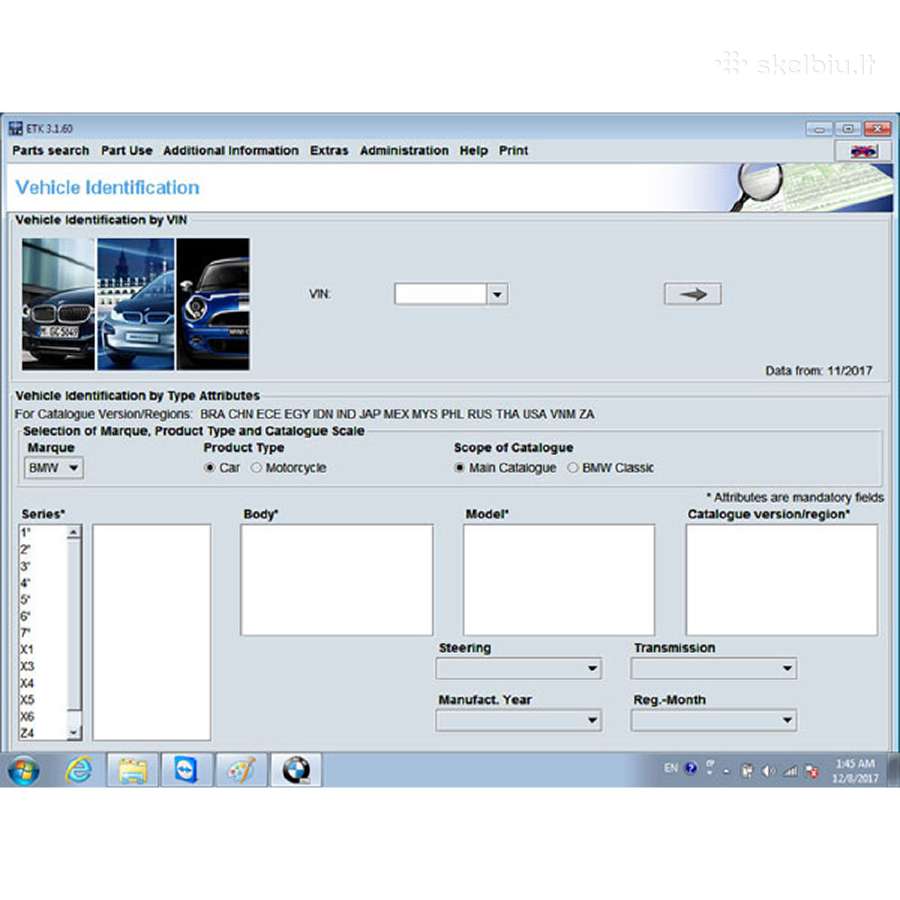Click in the Body list box
Screen dimensions: 900x900
336,580
